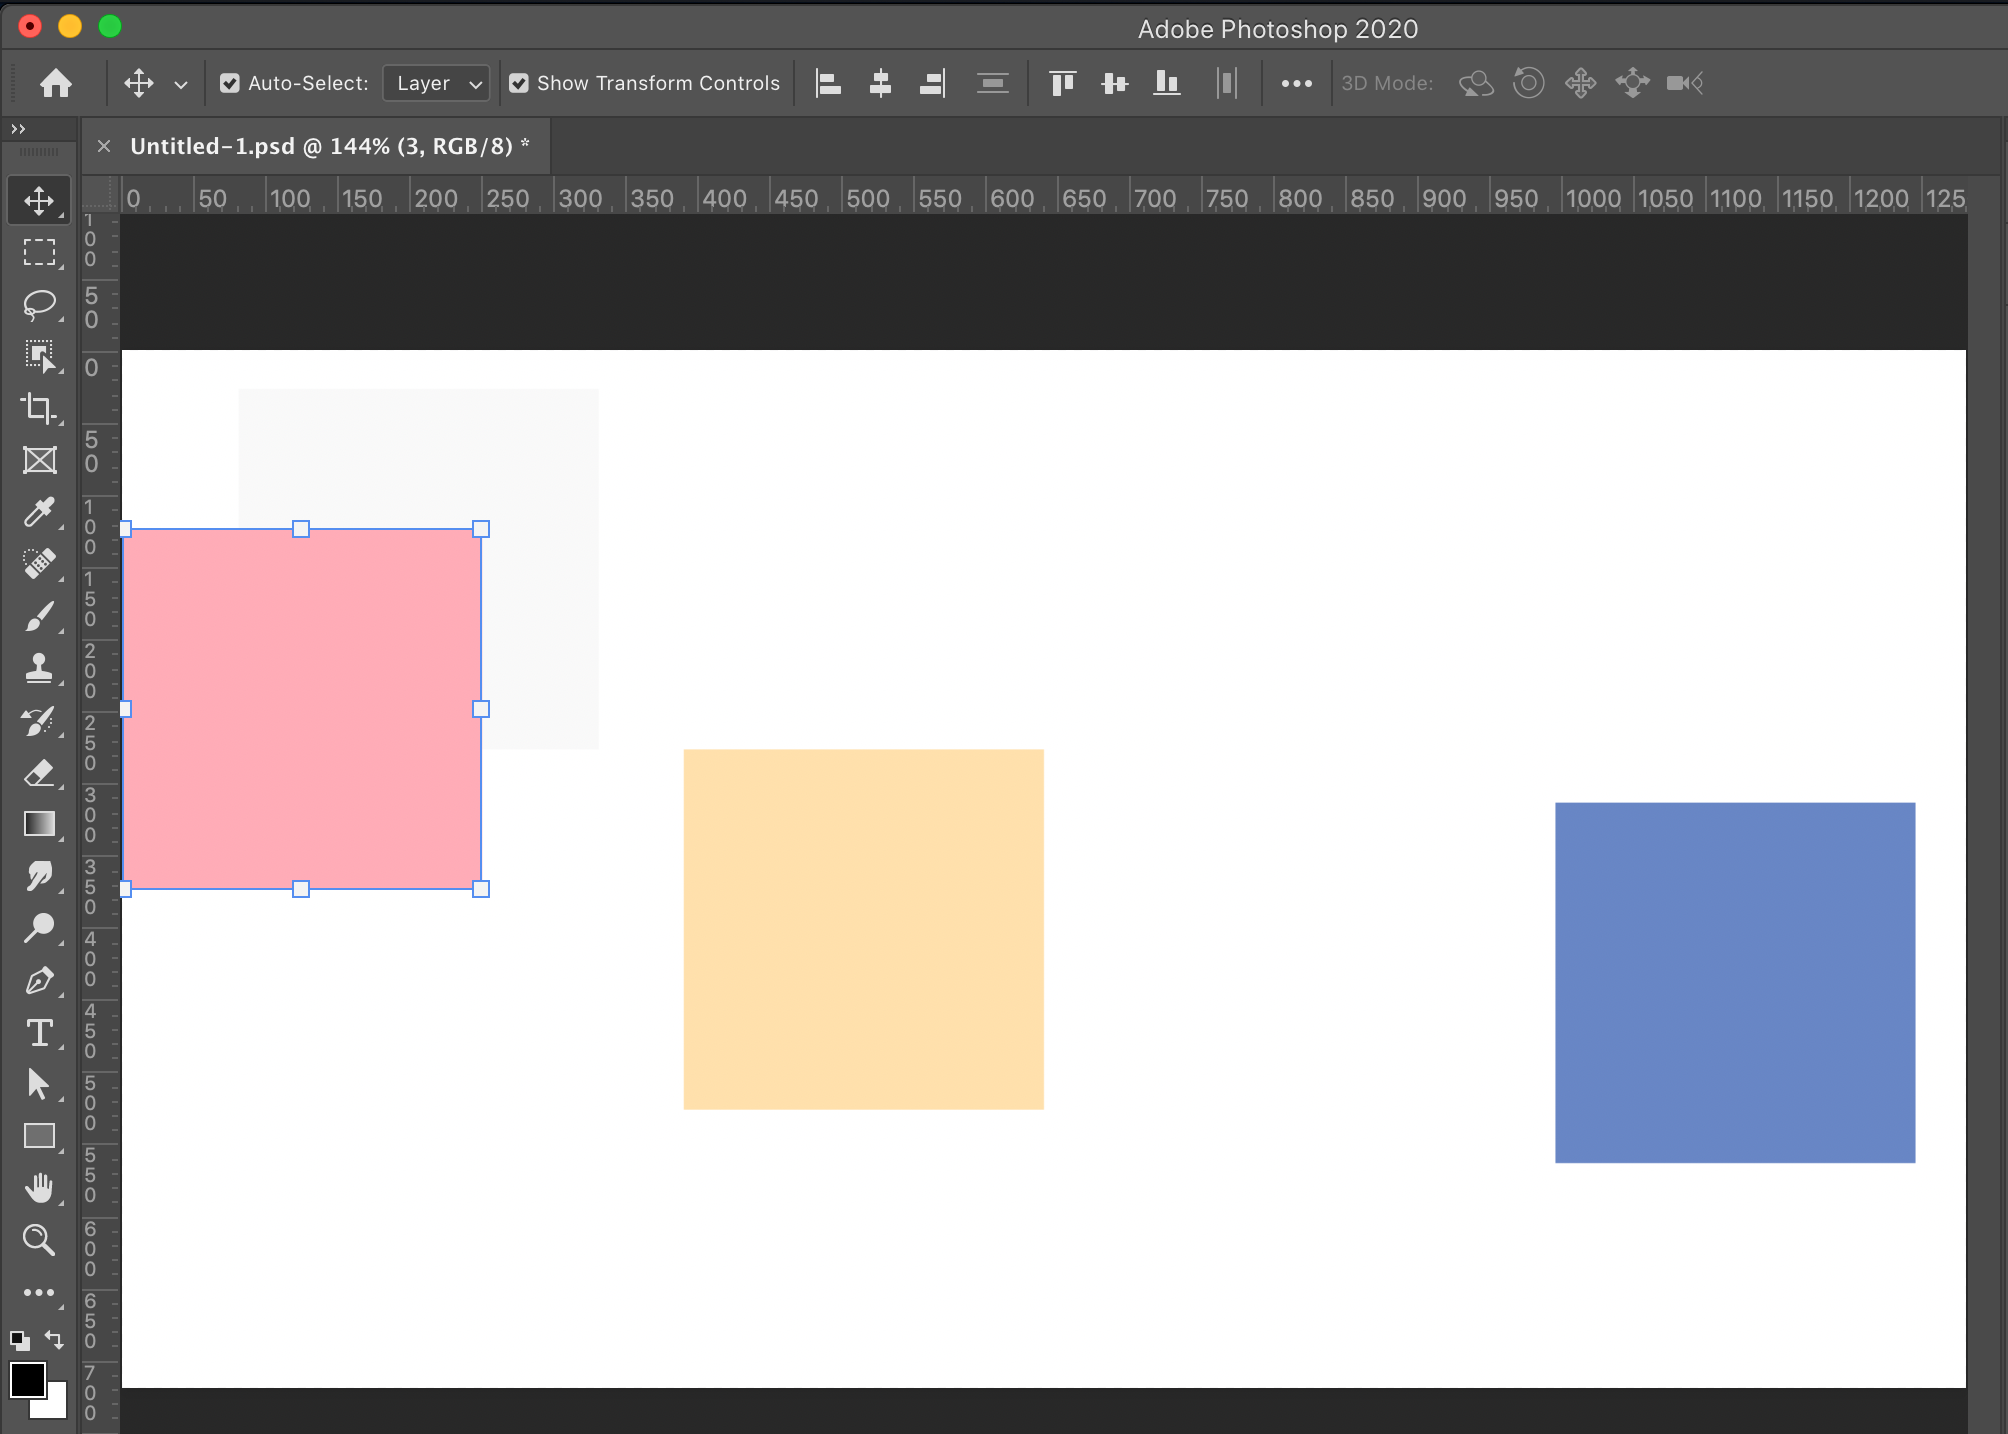Swap foreground and background colors
This screenshot has width=2008, height=1434.
point(55,1340)
